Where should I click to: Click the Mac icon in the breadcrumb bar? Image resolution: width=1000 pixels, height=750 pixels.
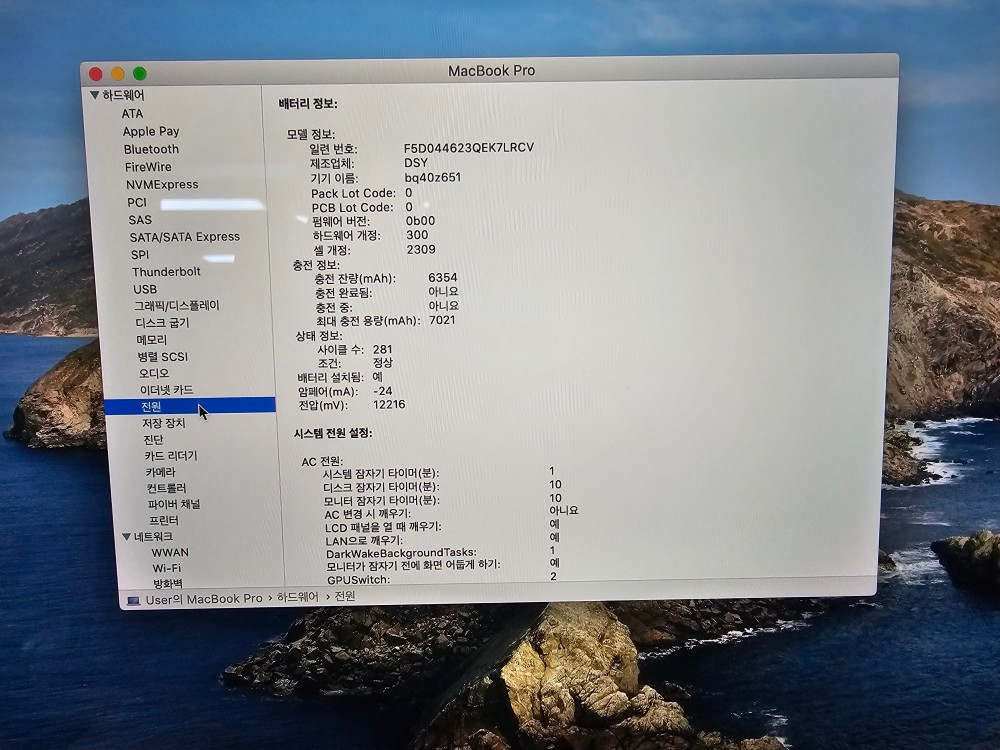click(135, 598)
